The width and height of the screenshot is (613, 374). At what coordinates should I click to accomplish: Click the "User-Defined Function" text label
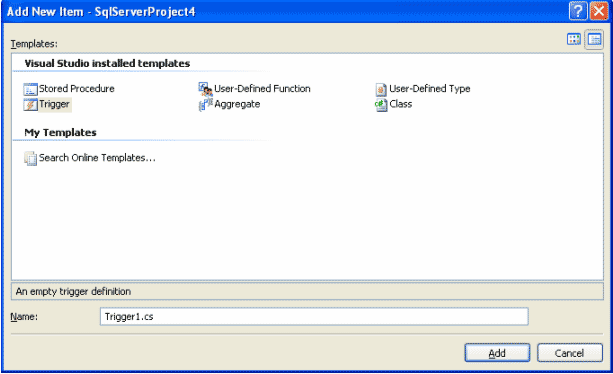point(262,89)
